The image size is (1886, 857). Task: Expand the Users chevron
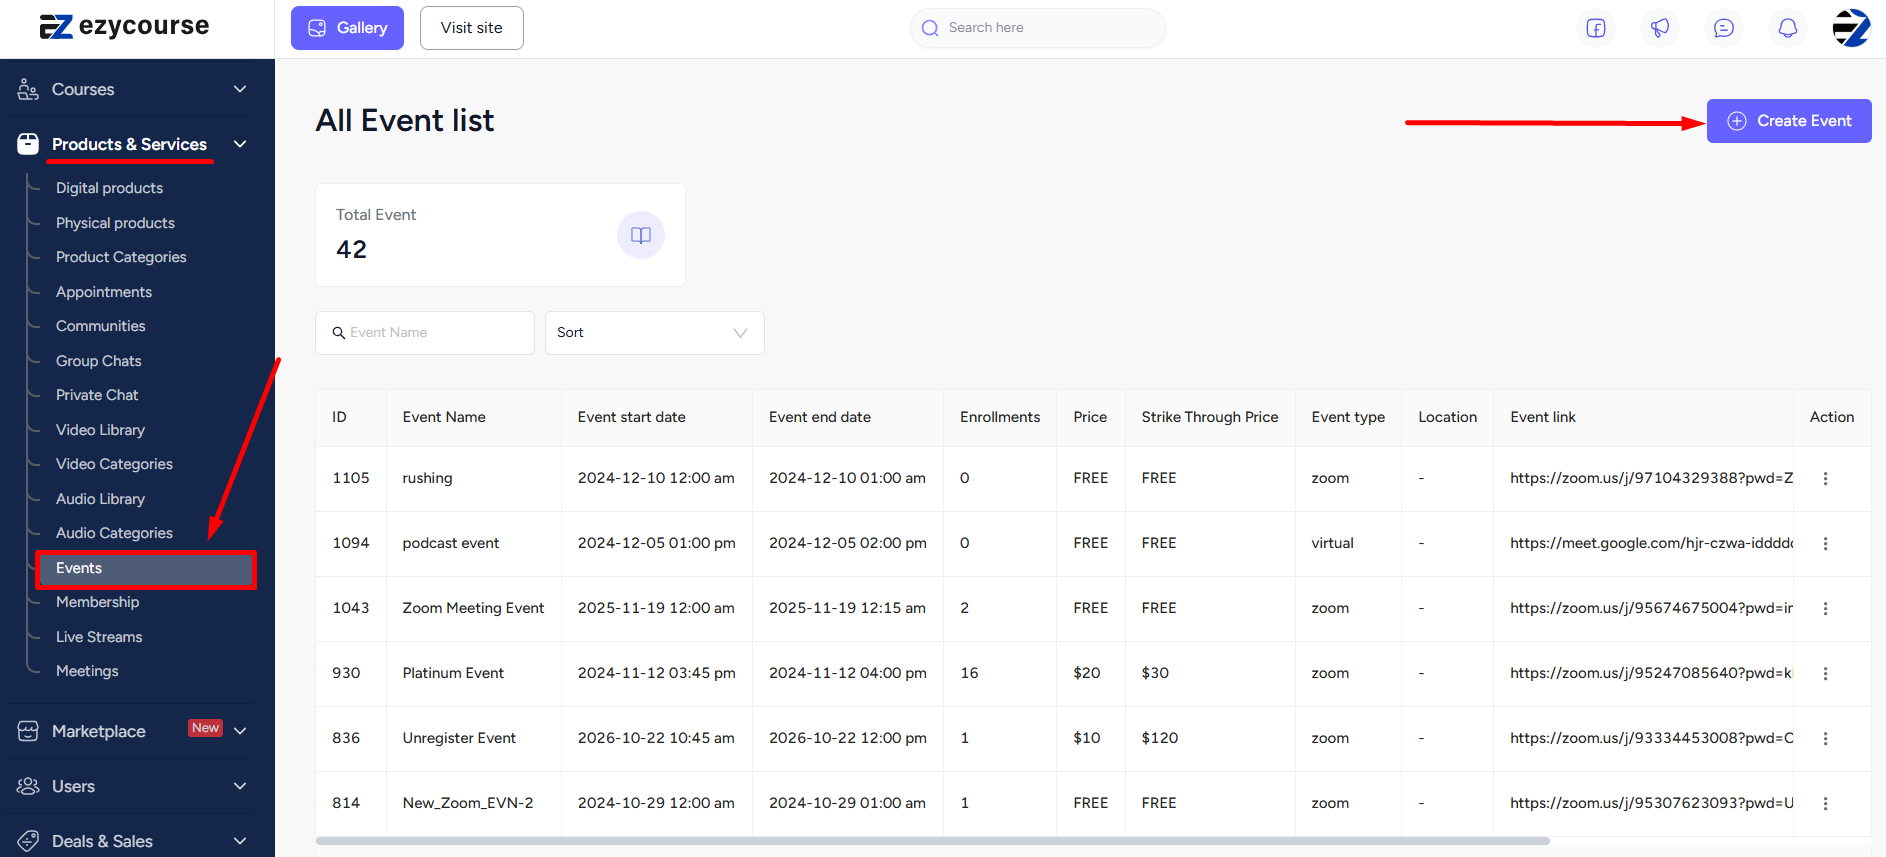click(x=240, y=786)
